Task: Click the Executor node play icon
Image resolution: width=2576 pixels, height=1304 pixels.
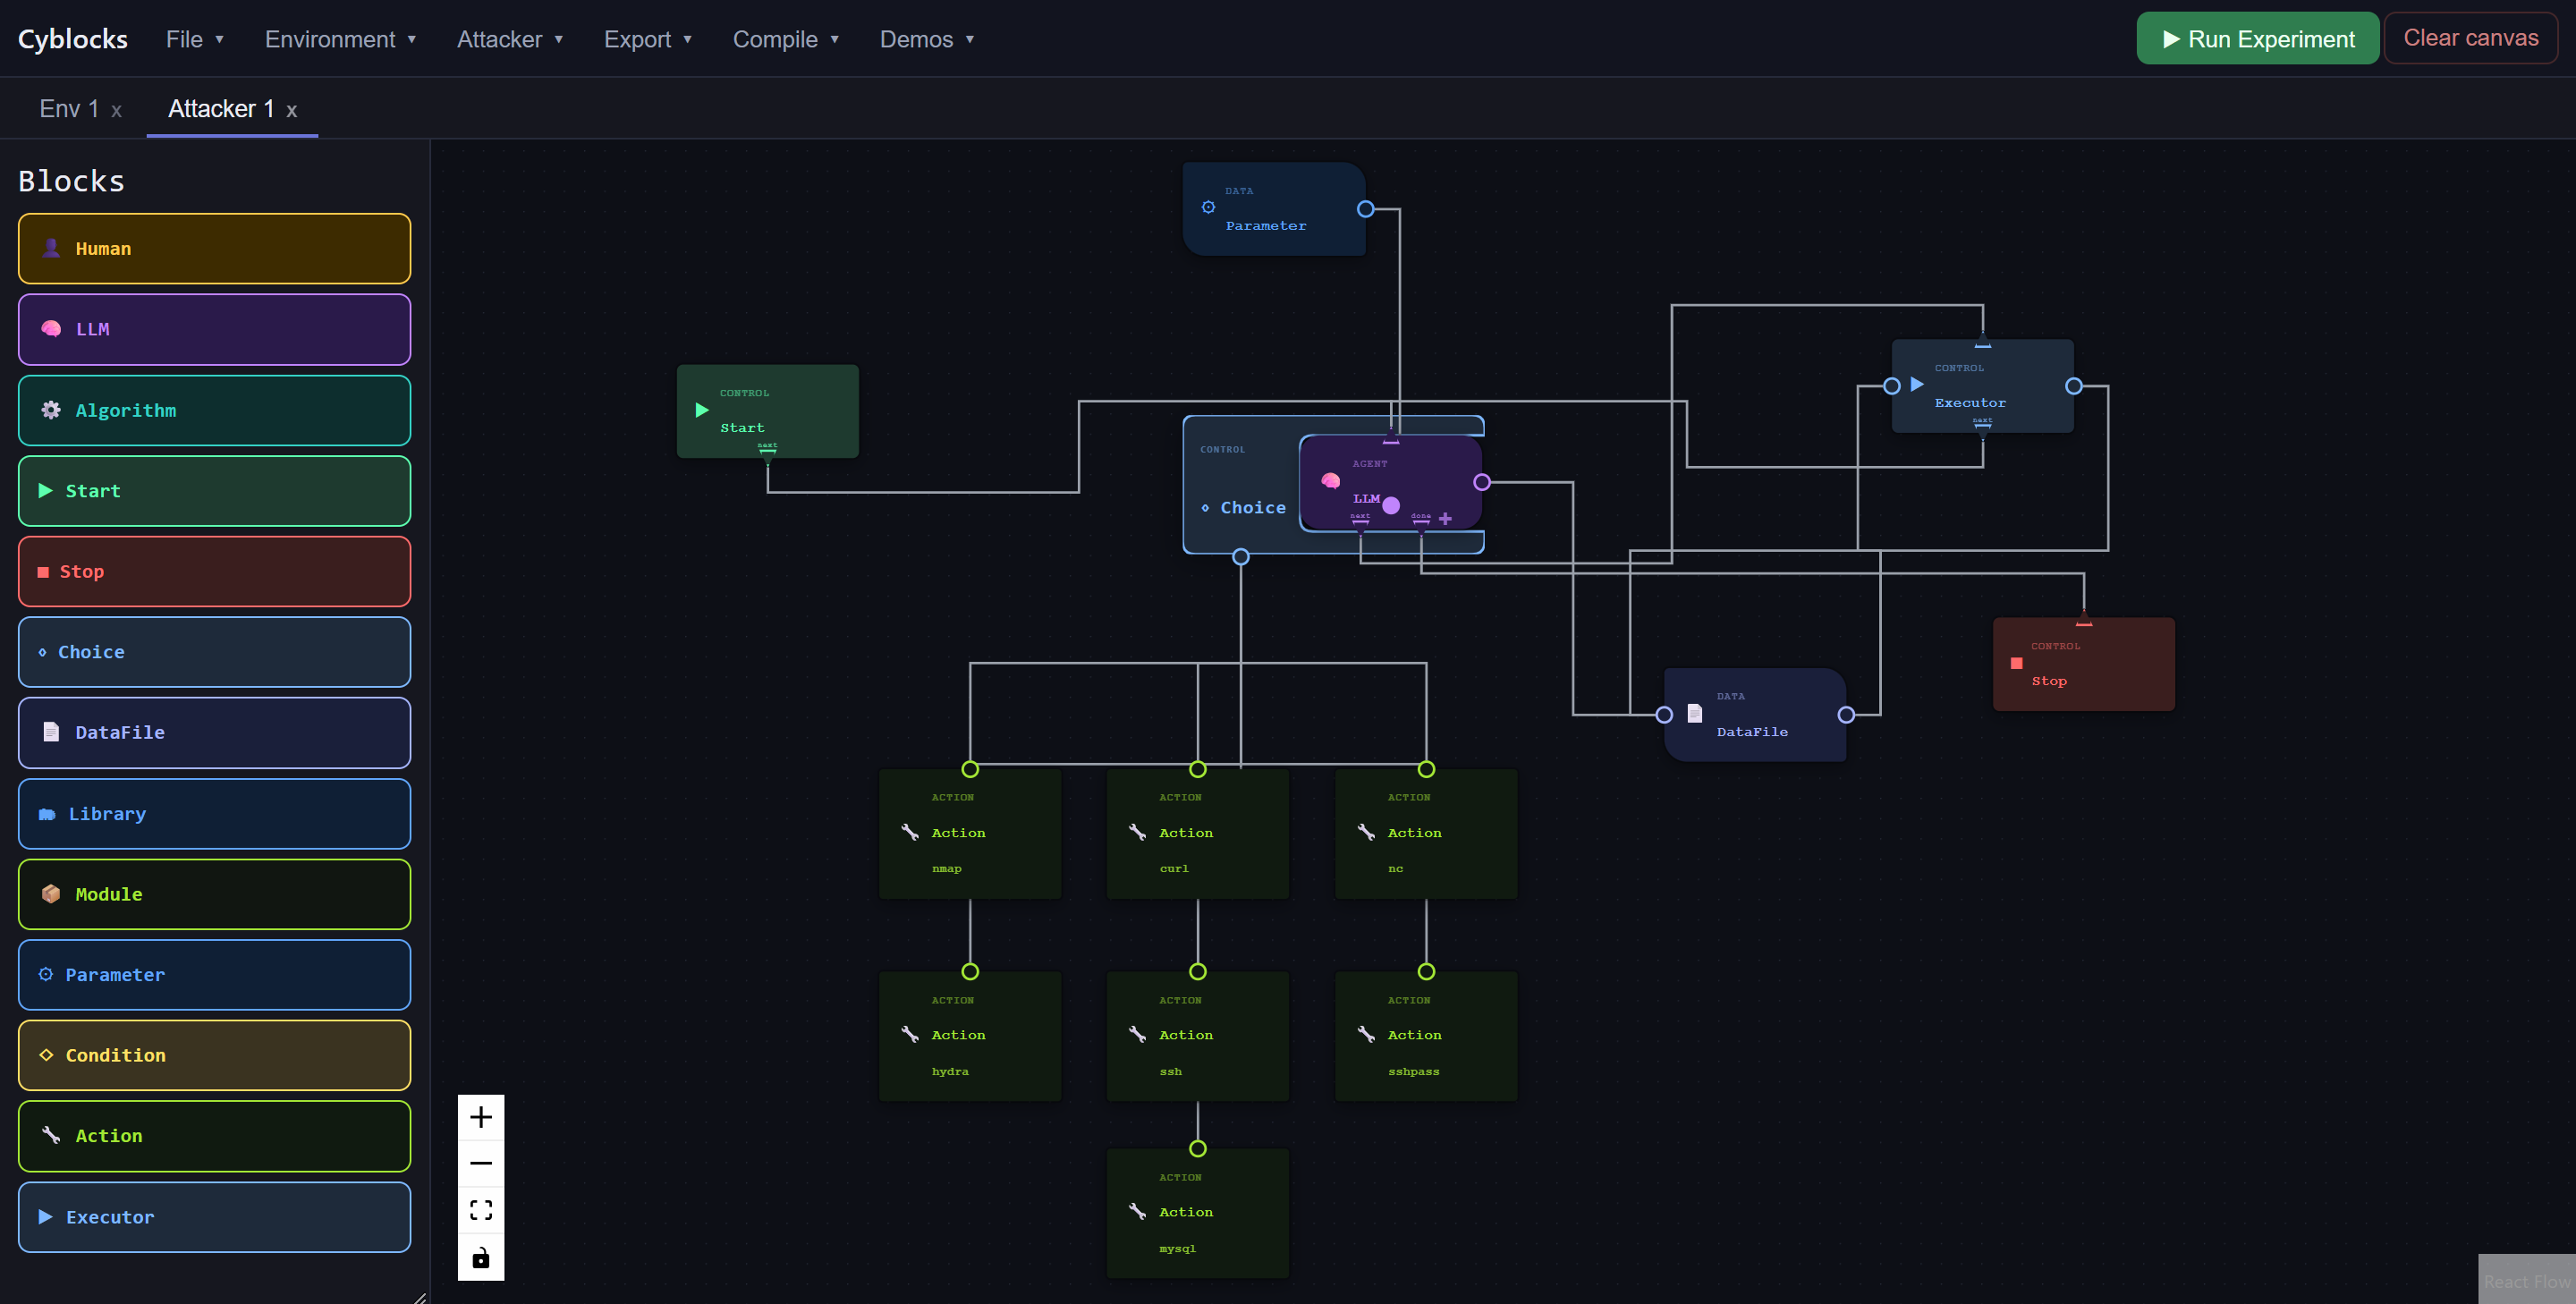Action: (1917, 384)
